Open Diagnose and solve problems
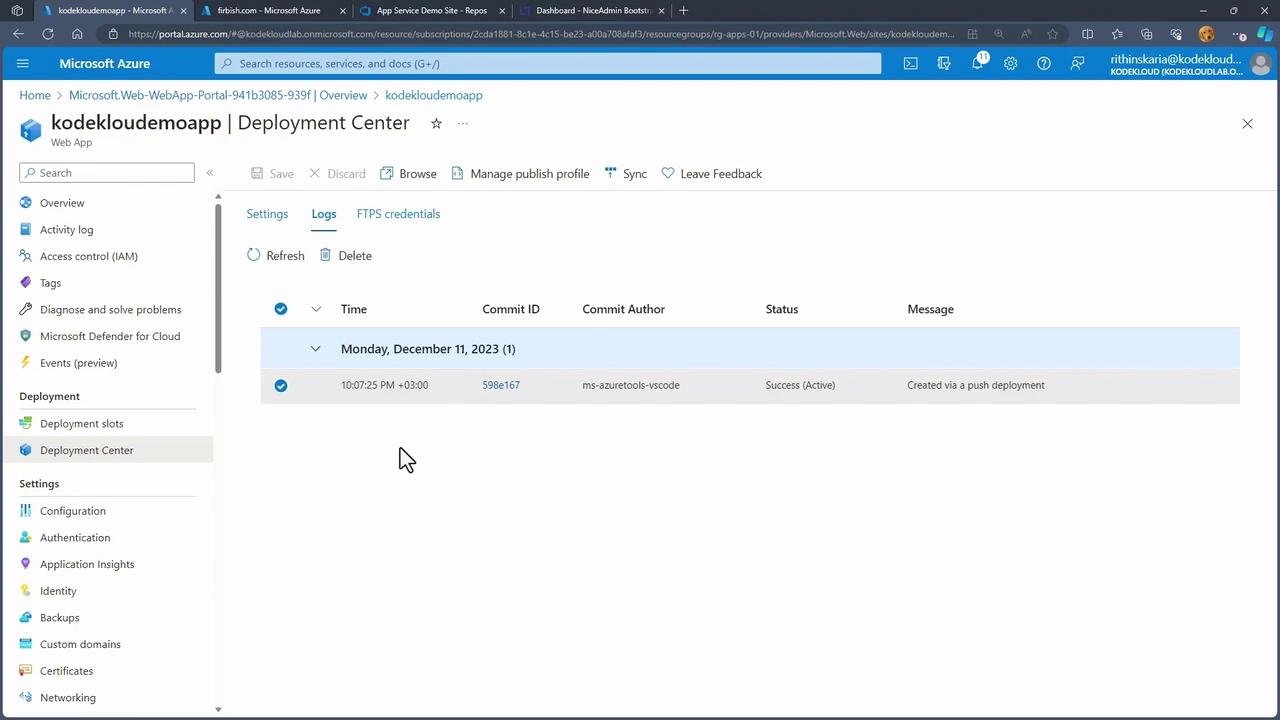Viewport: 1280px width, 720px height. pyautogui.click(x=110, y=309)
